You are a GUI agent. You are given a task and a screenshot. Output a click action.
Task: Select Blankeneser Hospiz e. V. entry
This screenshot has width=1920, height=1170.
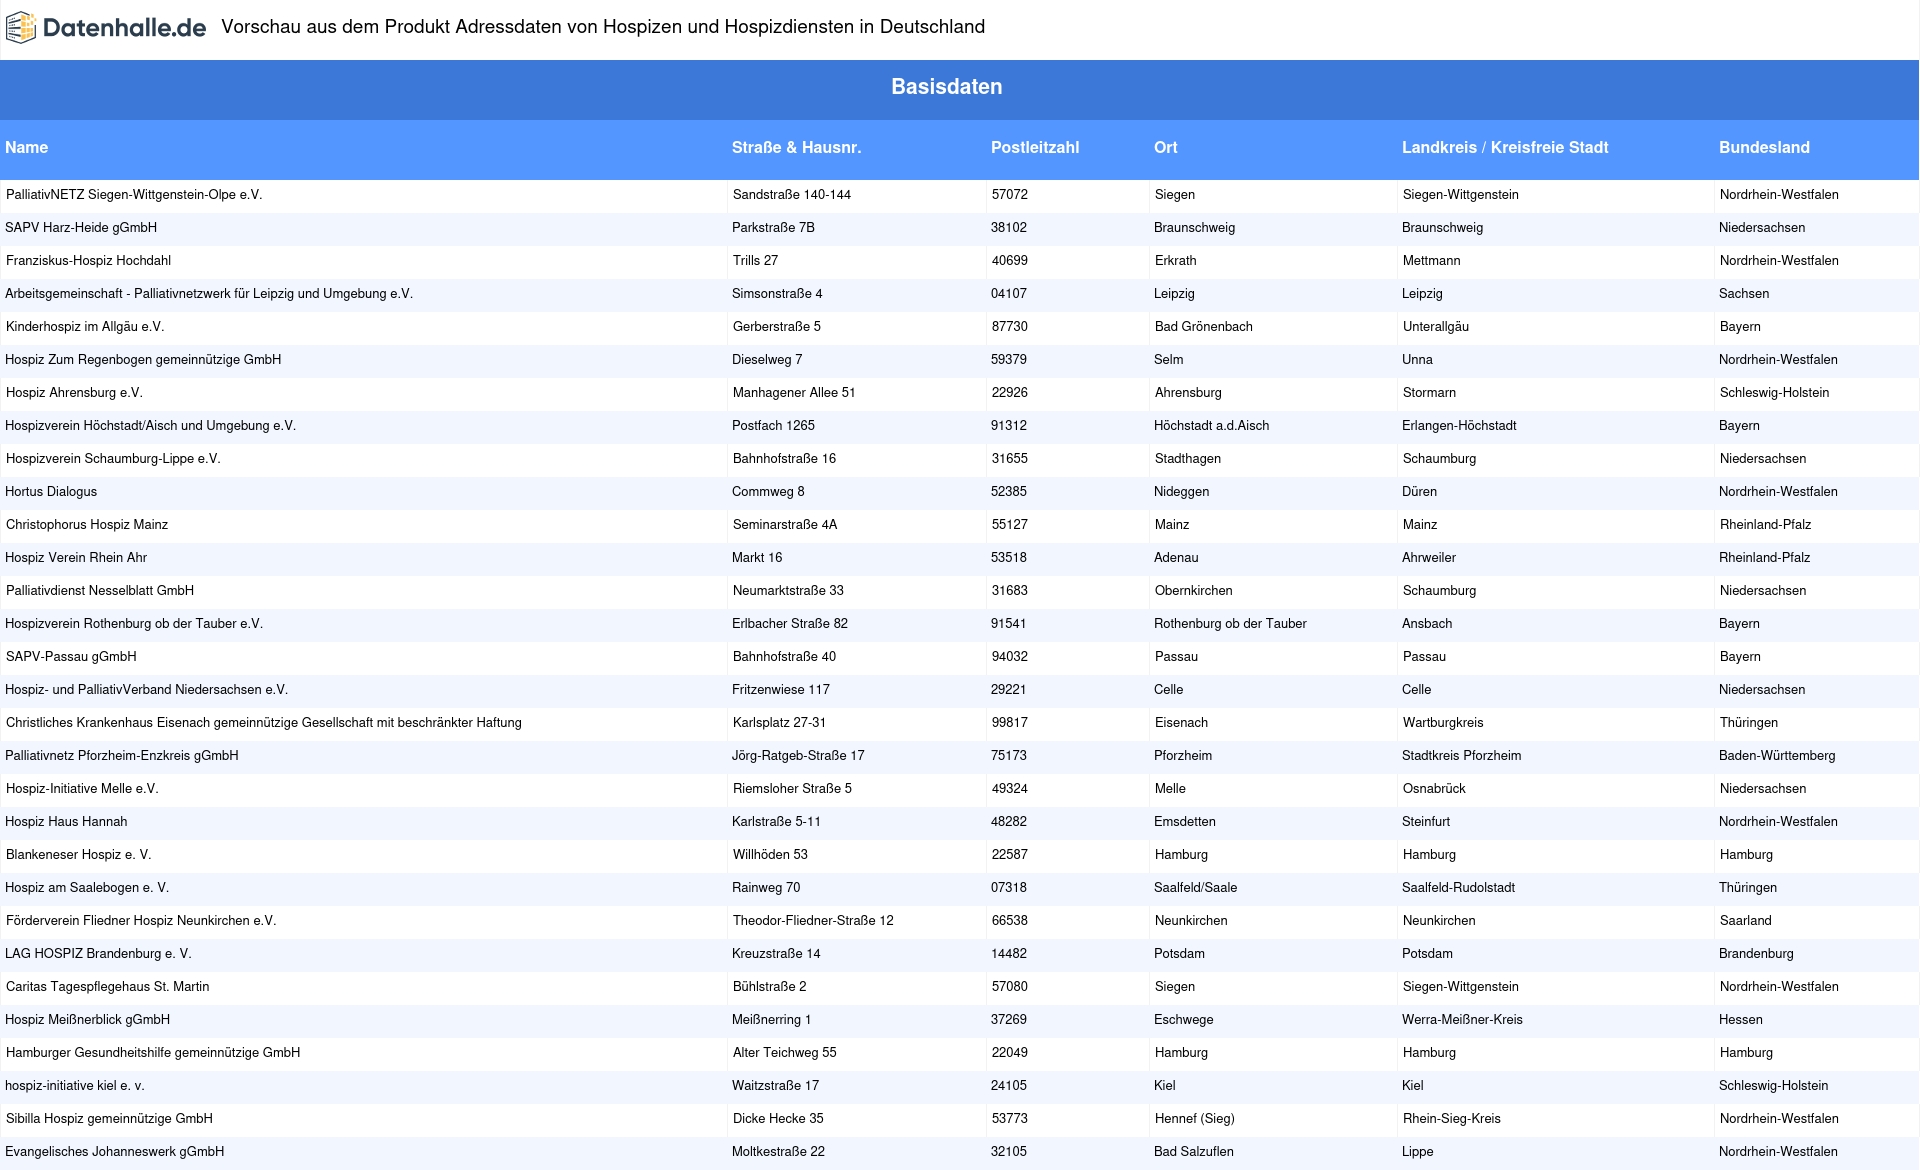78,855
